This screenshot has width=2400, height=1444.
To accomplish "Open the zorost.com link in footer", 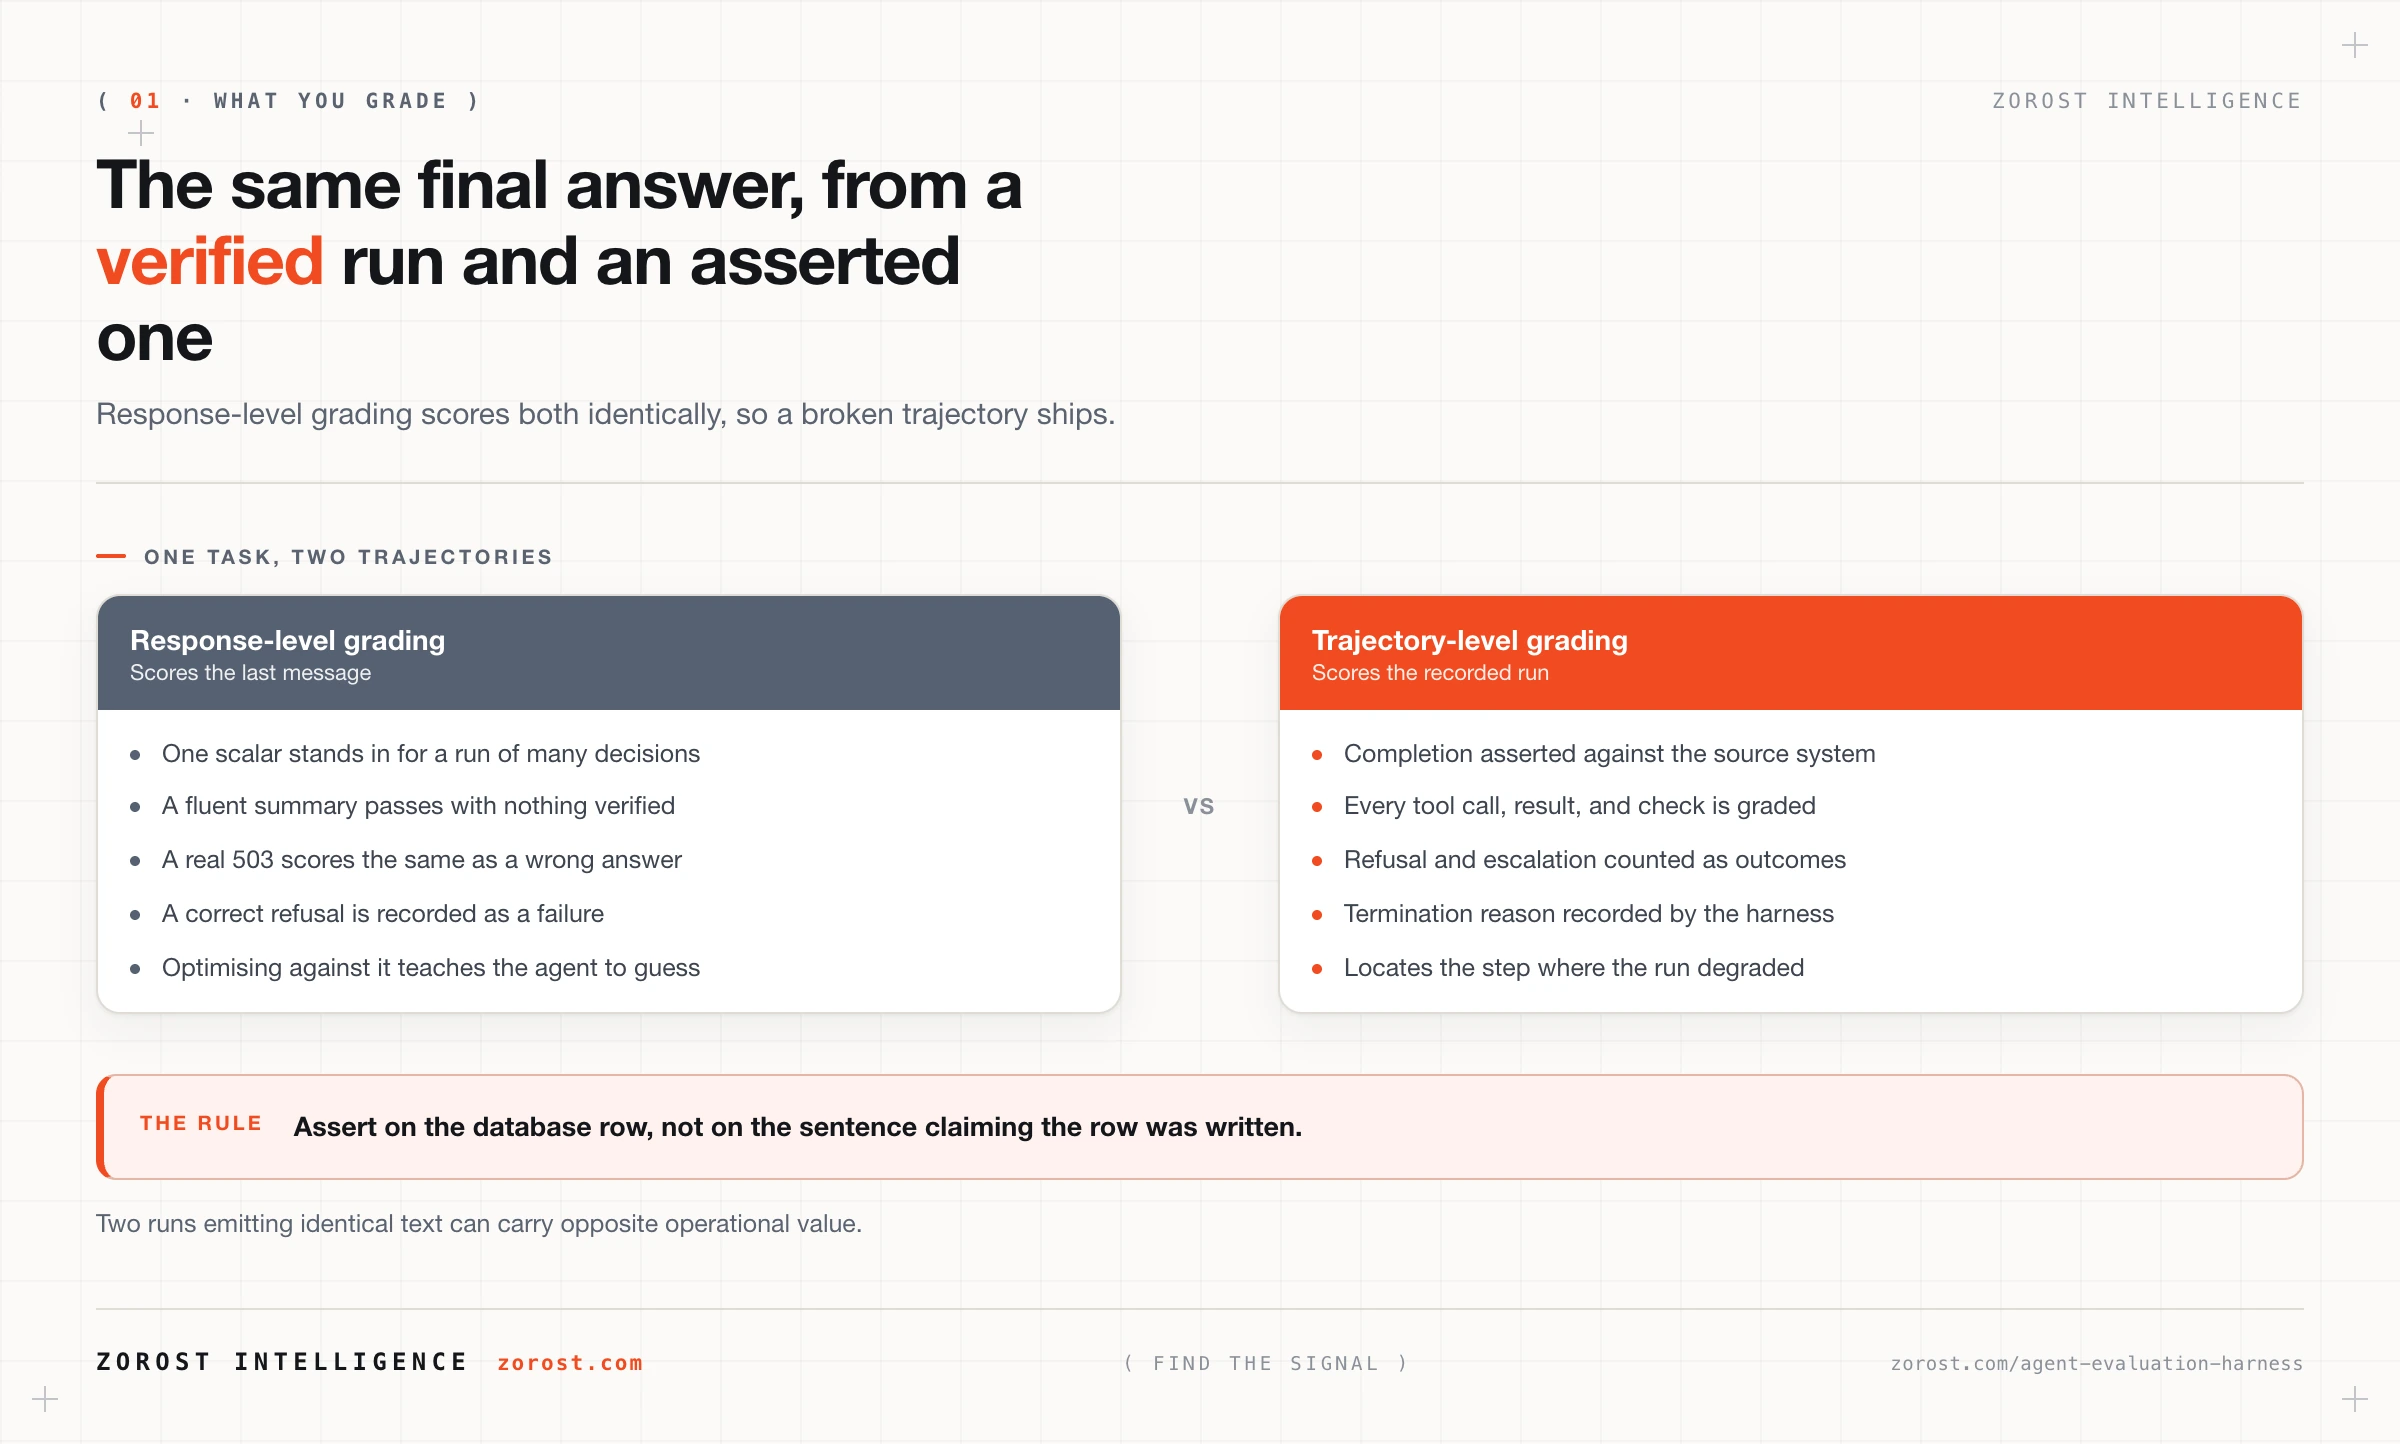I will click(x=570, y=1363).
